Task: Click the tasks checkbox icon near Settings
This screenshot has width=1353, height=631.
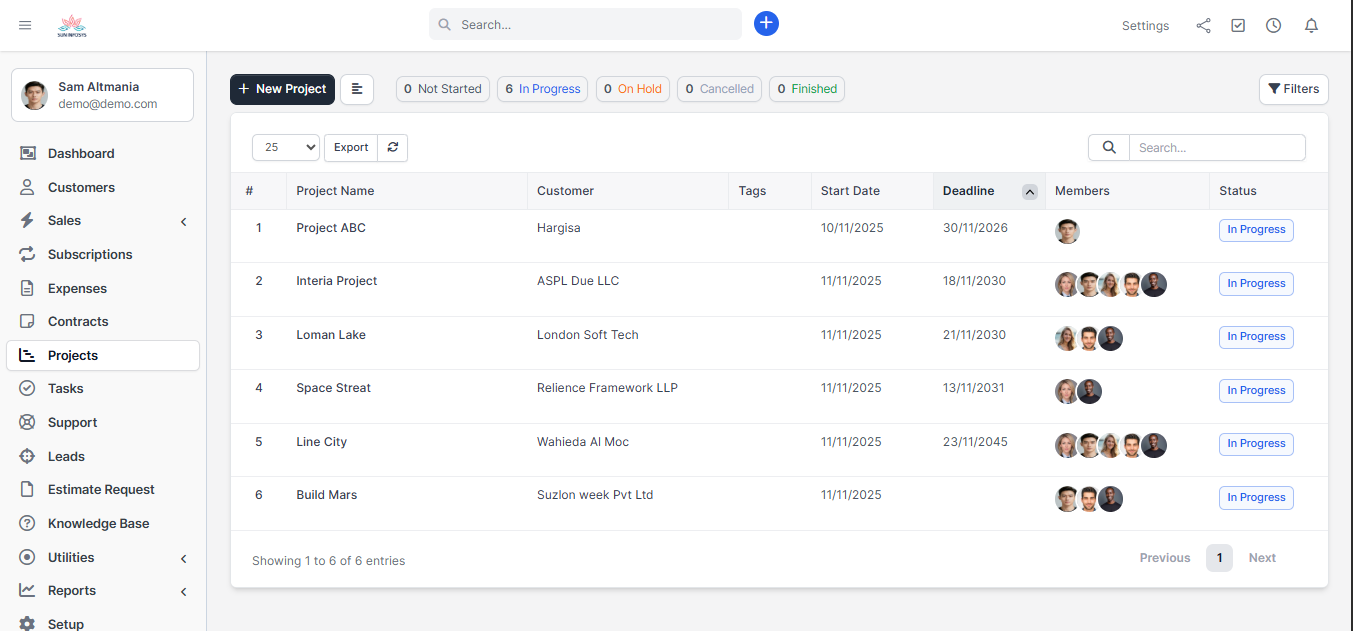Action: point(1238,25)
